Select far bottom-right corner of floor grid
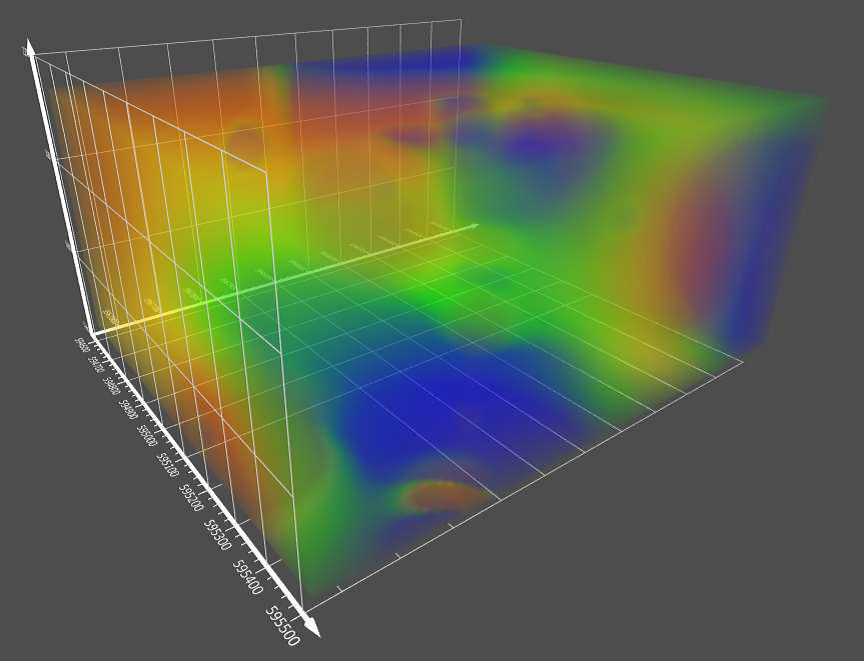The width and height of the screenshot is (864, 661). click(742, 362)
